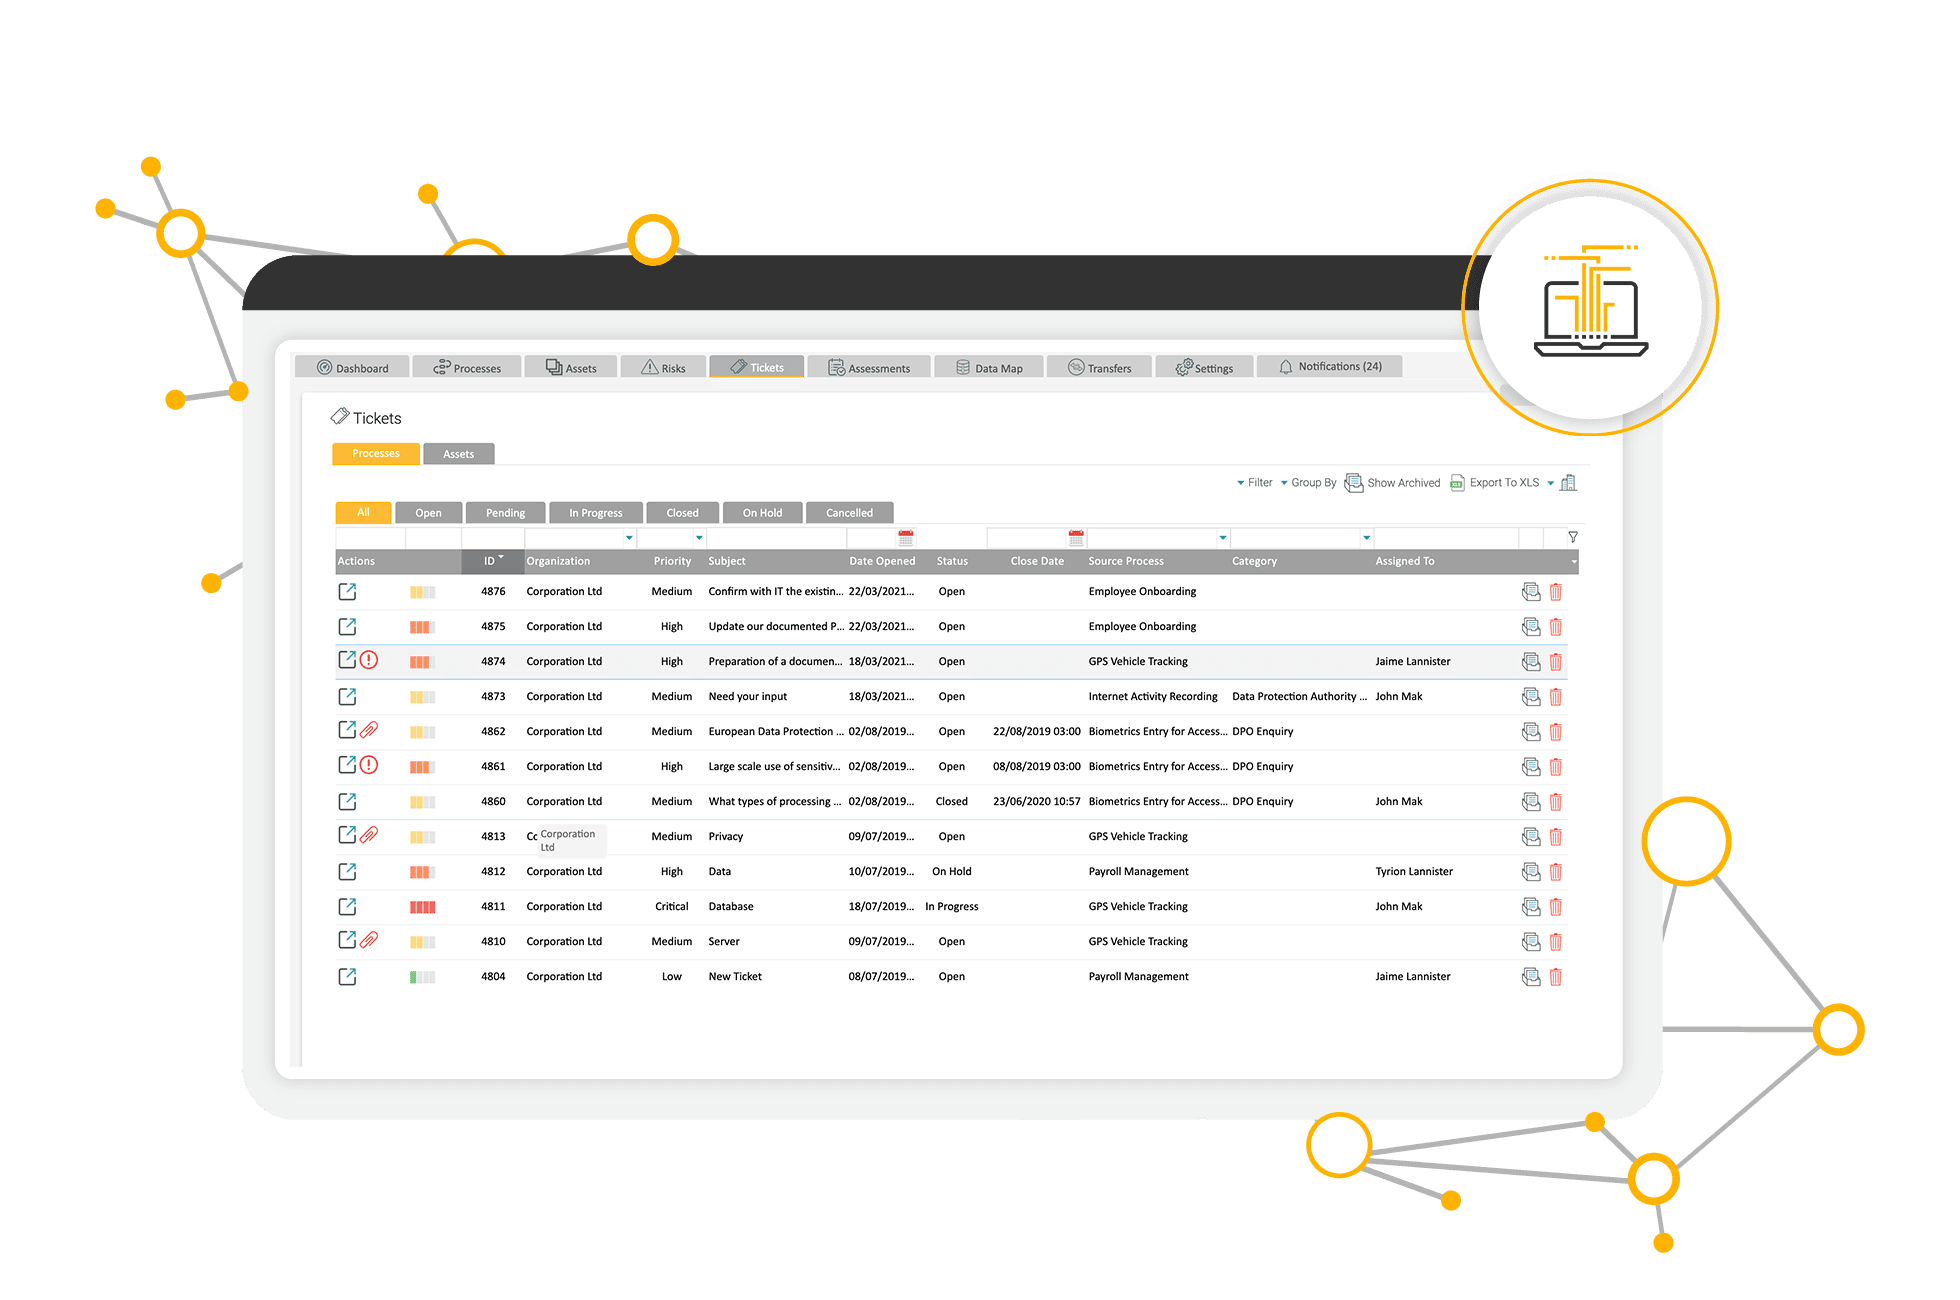Open attachment paperclip on ticket 4862
This screenshot has height=1300, width=1960.
(369, 730)
